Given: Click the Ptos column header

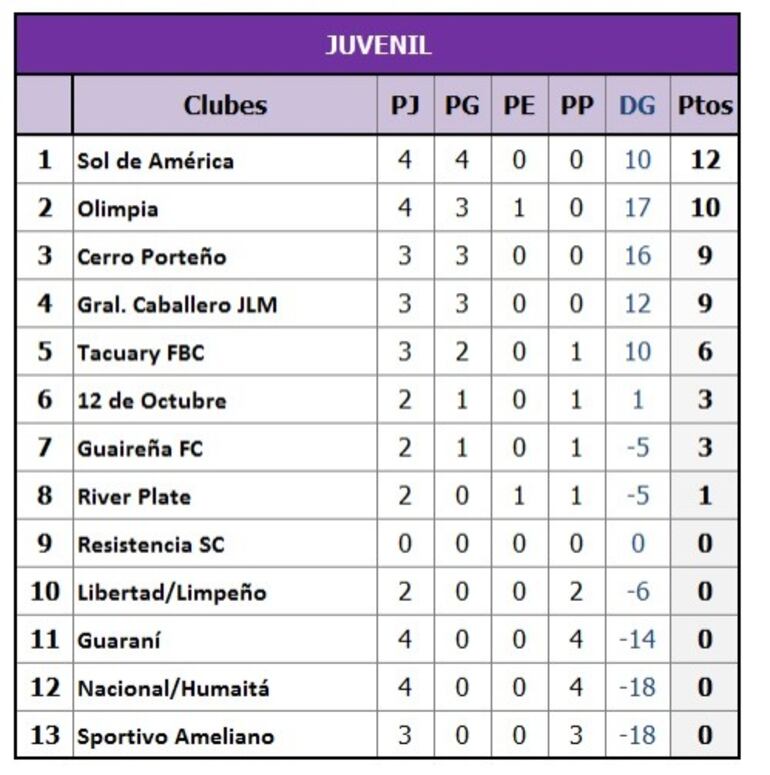Looking at the screenshot, I should click(705, 105).
